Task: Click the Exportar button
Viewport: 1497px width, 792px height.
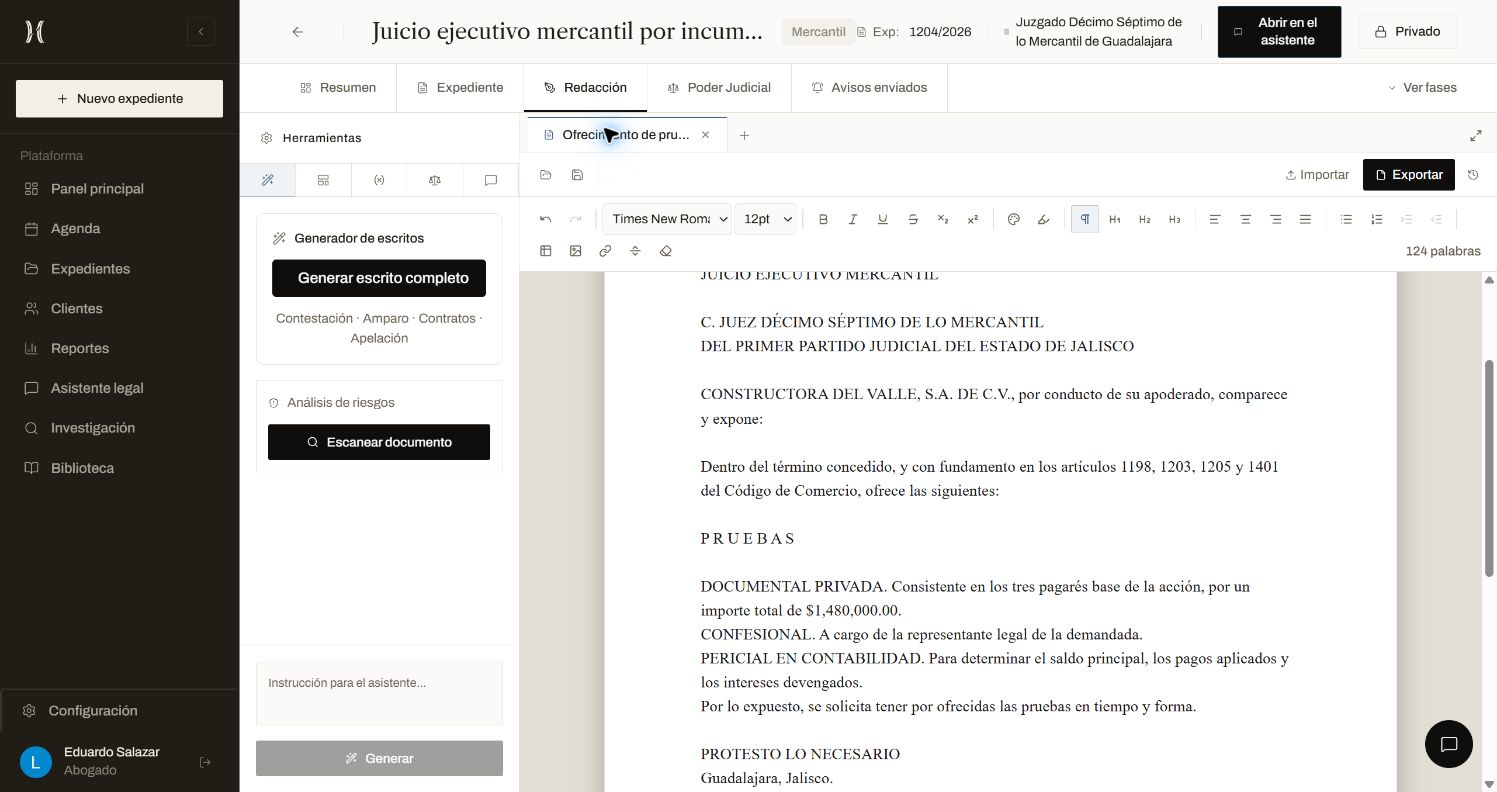Action: (x=1409, y=175)
